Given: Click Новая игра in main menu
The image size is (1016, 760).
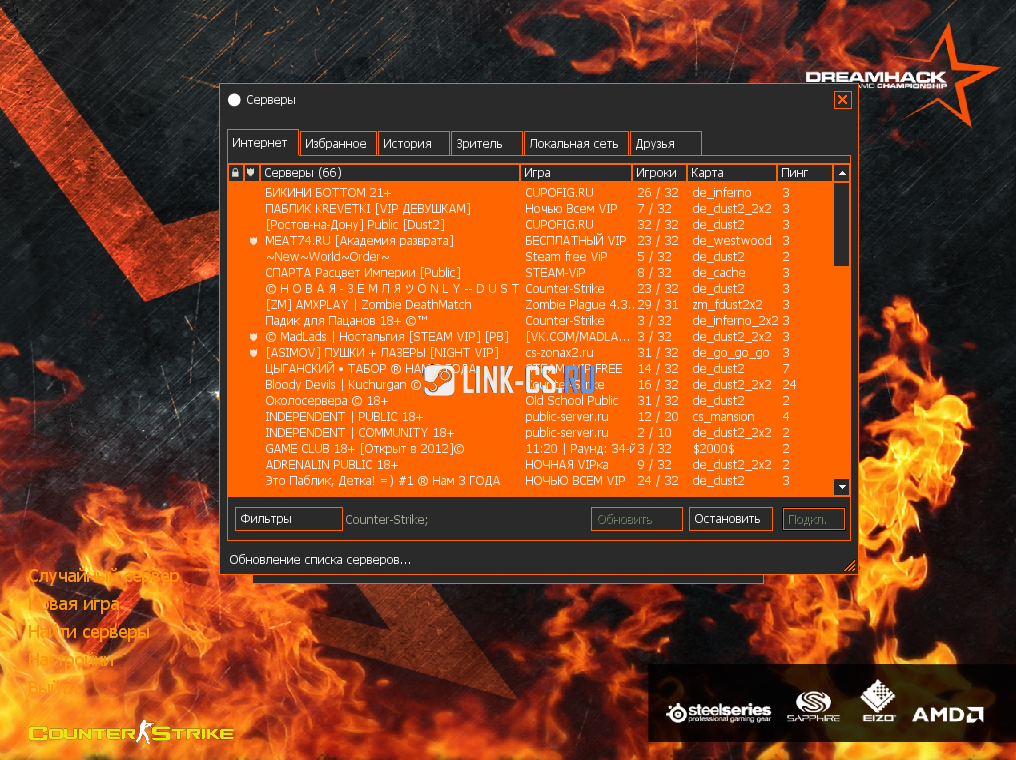Looking at the screenshot, I should point(76,604).
